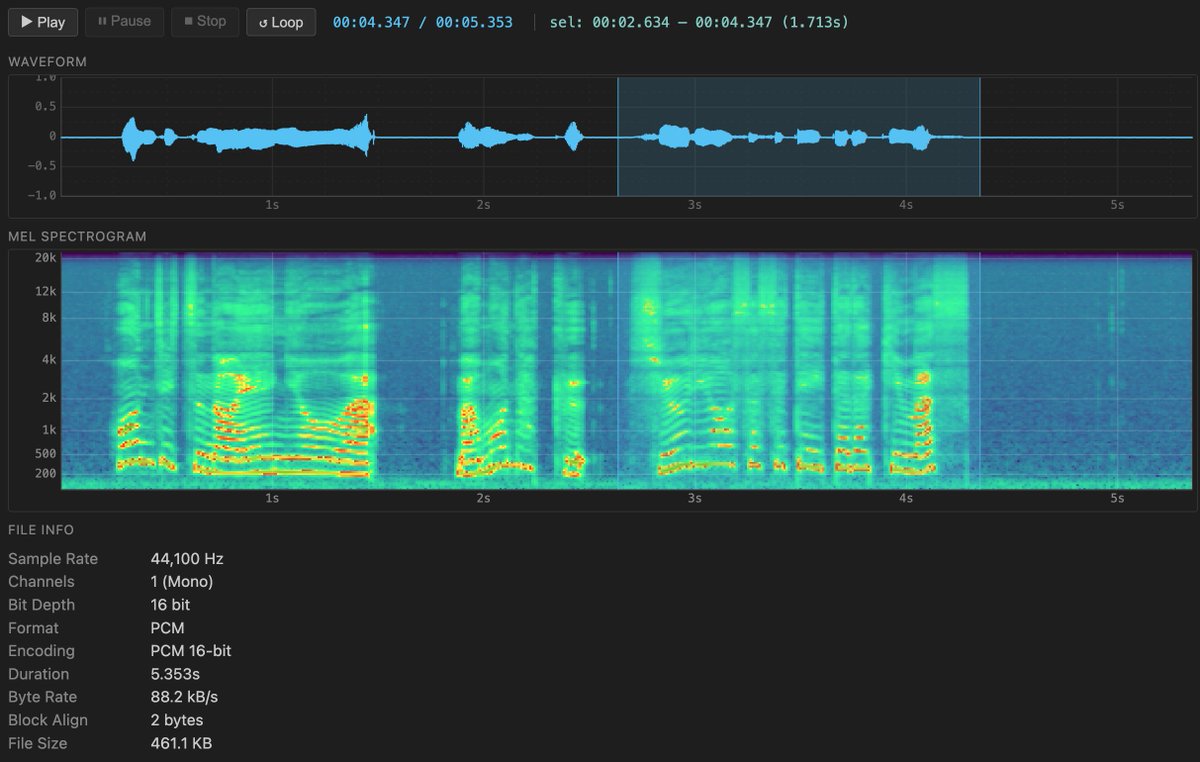Viewport: 1200px width, 762px height.
Task: Click the left edge of waveform selection
Action: coord(618,136)
